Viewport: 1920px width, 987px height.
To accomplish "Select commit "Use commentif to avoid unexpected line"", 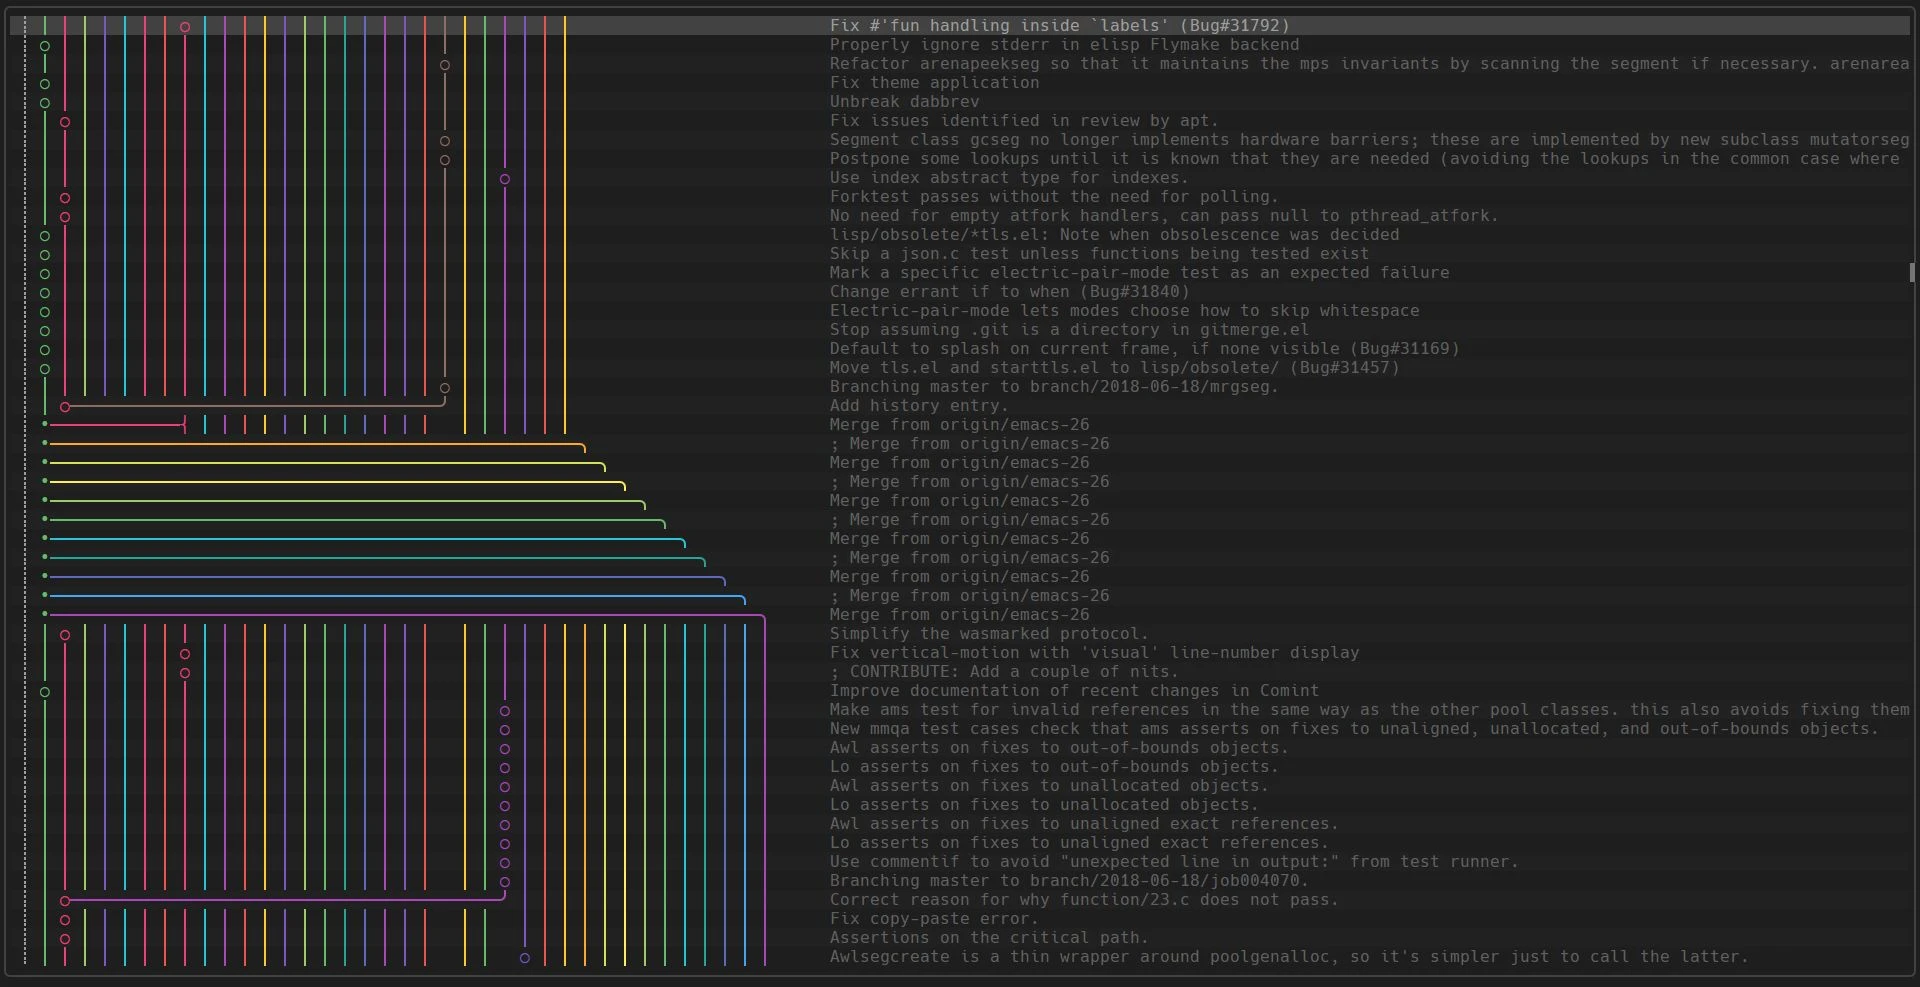I will (x=1174, y=862).
